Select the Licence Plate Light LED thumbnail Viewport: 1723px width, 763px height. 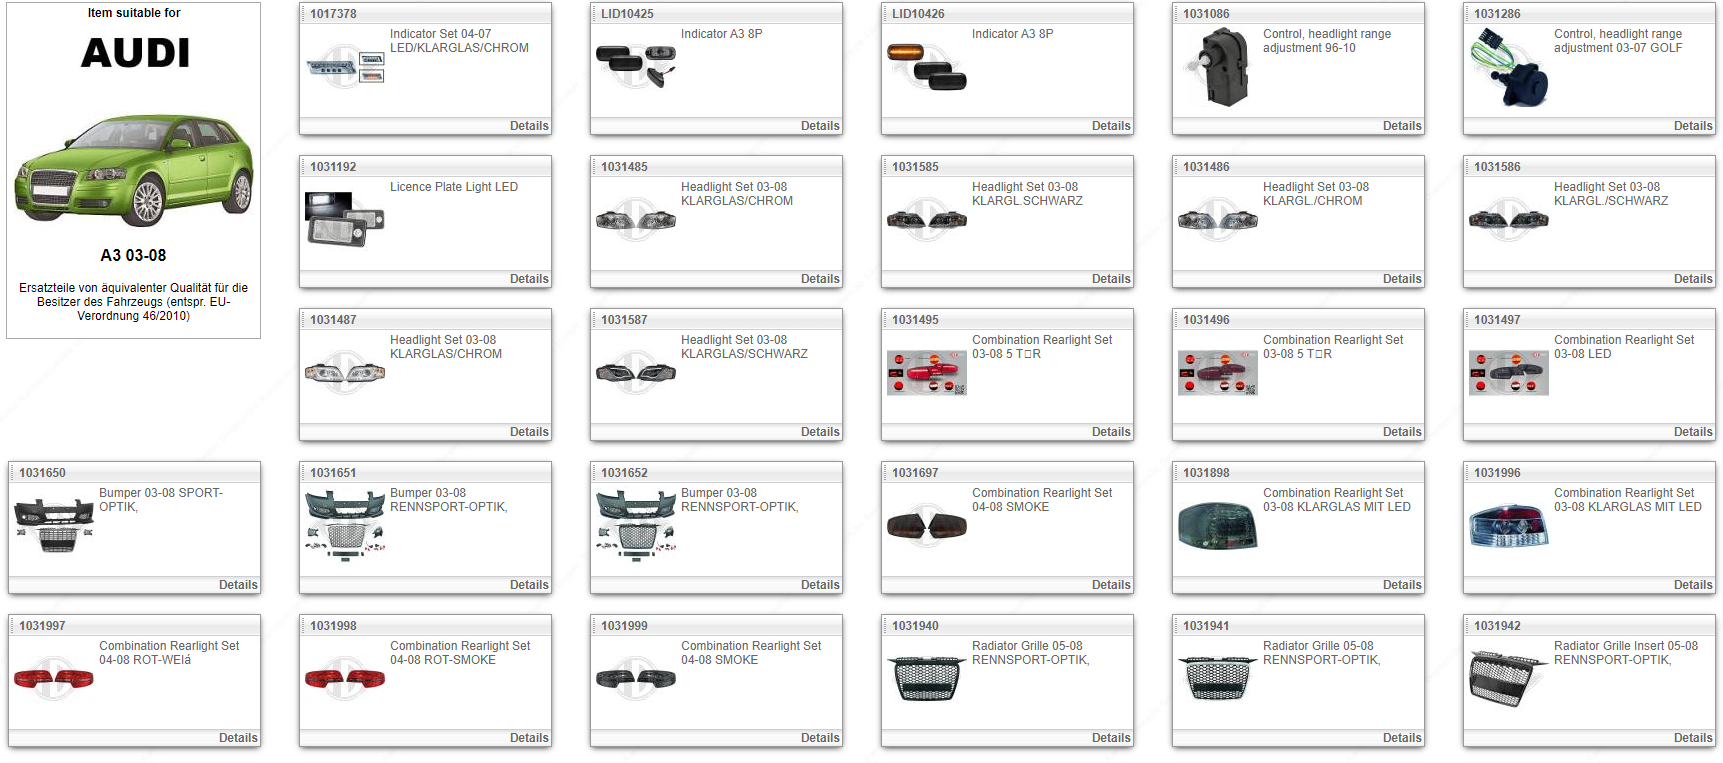point(345,219)
